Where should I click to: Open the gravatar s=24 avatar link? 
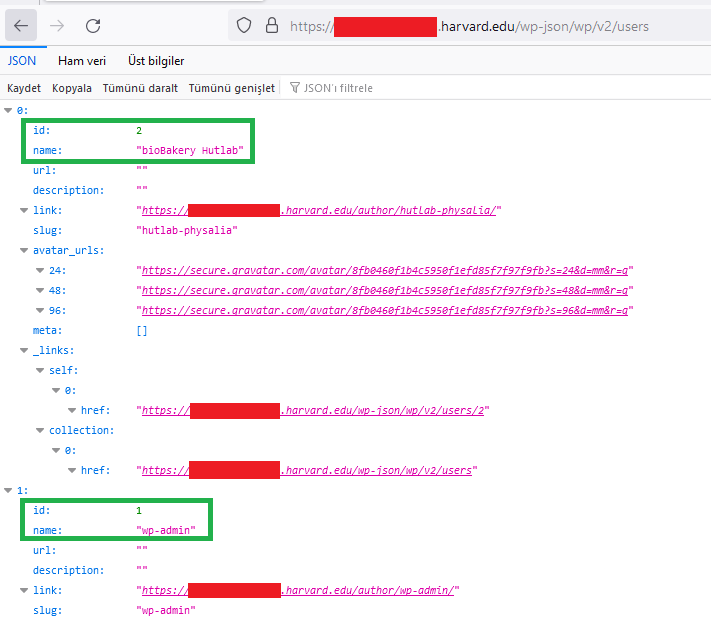pyautogui.click(x=385, y=271)
